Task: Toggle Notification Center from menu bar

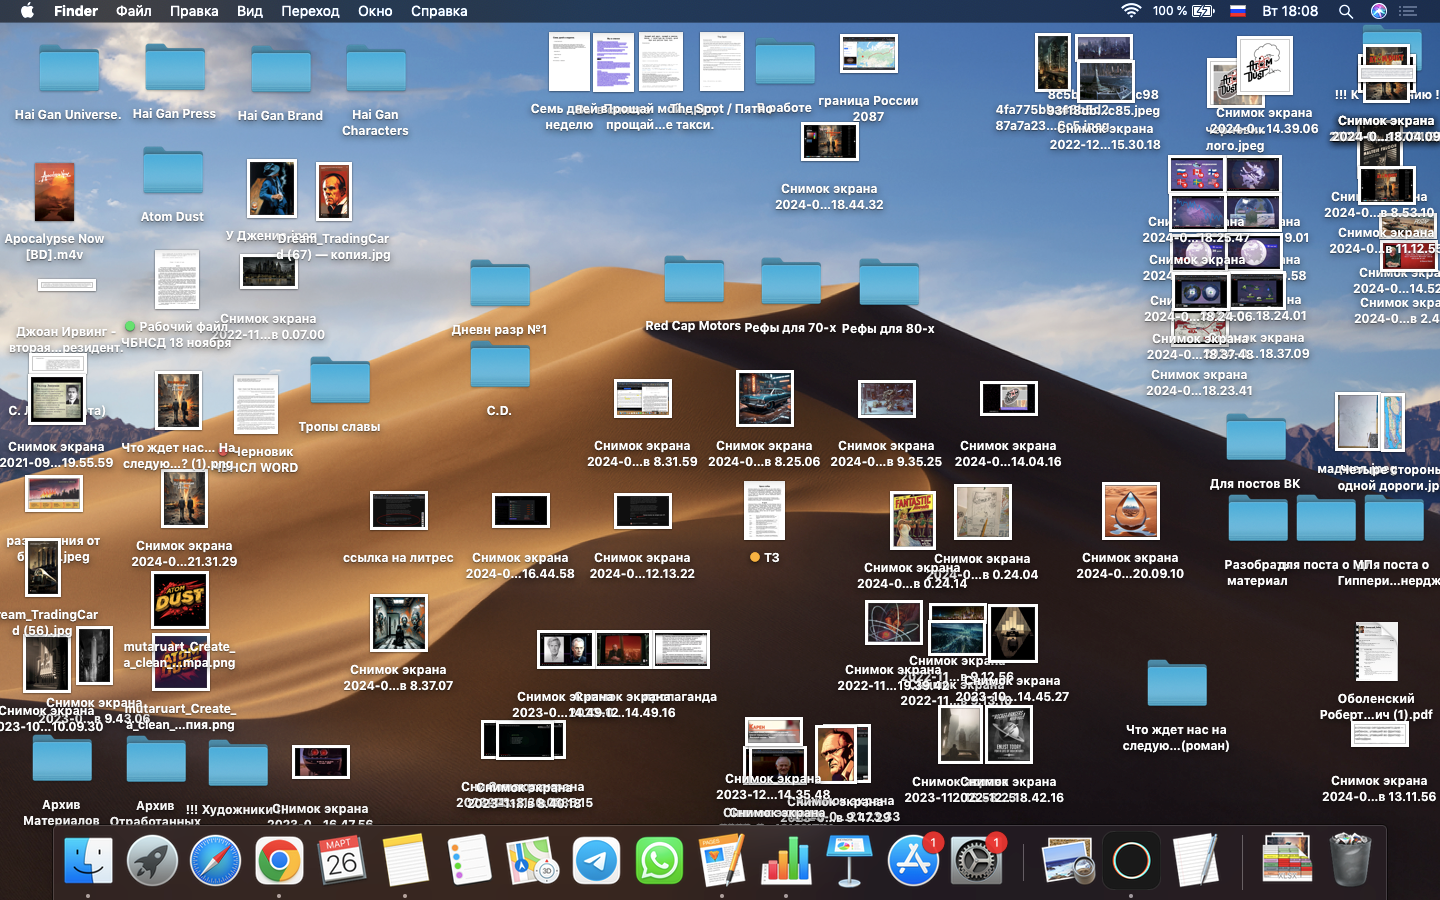Action: pyautogui.click(x=1409, y=11)
